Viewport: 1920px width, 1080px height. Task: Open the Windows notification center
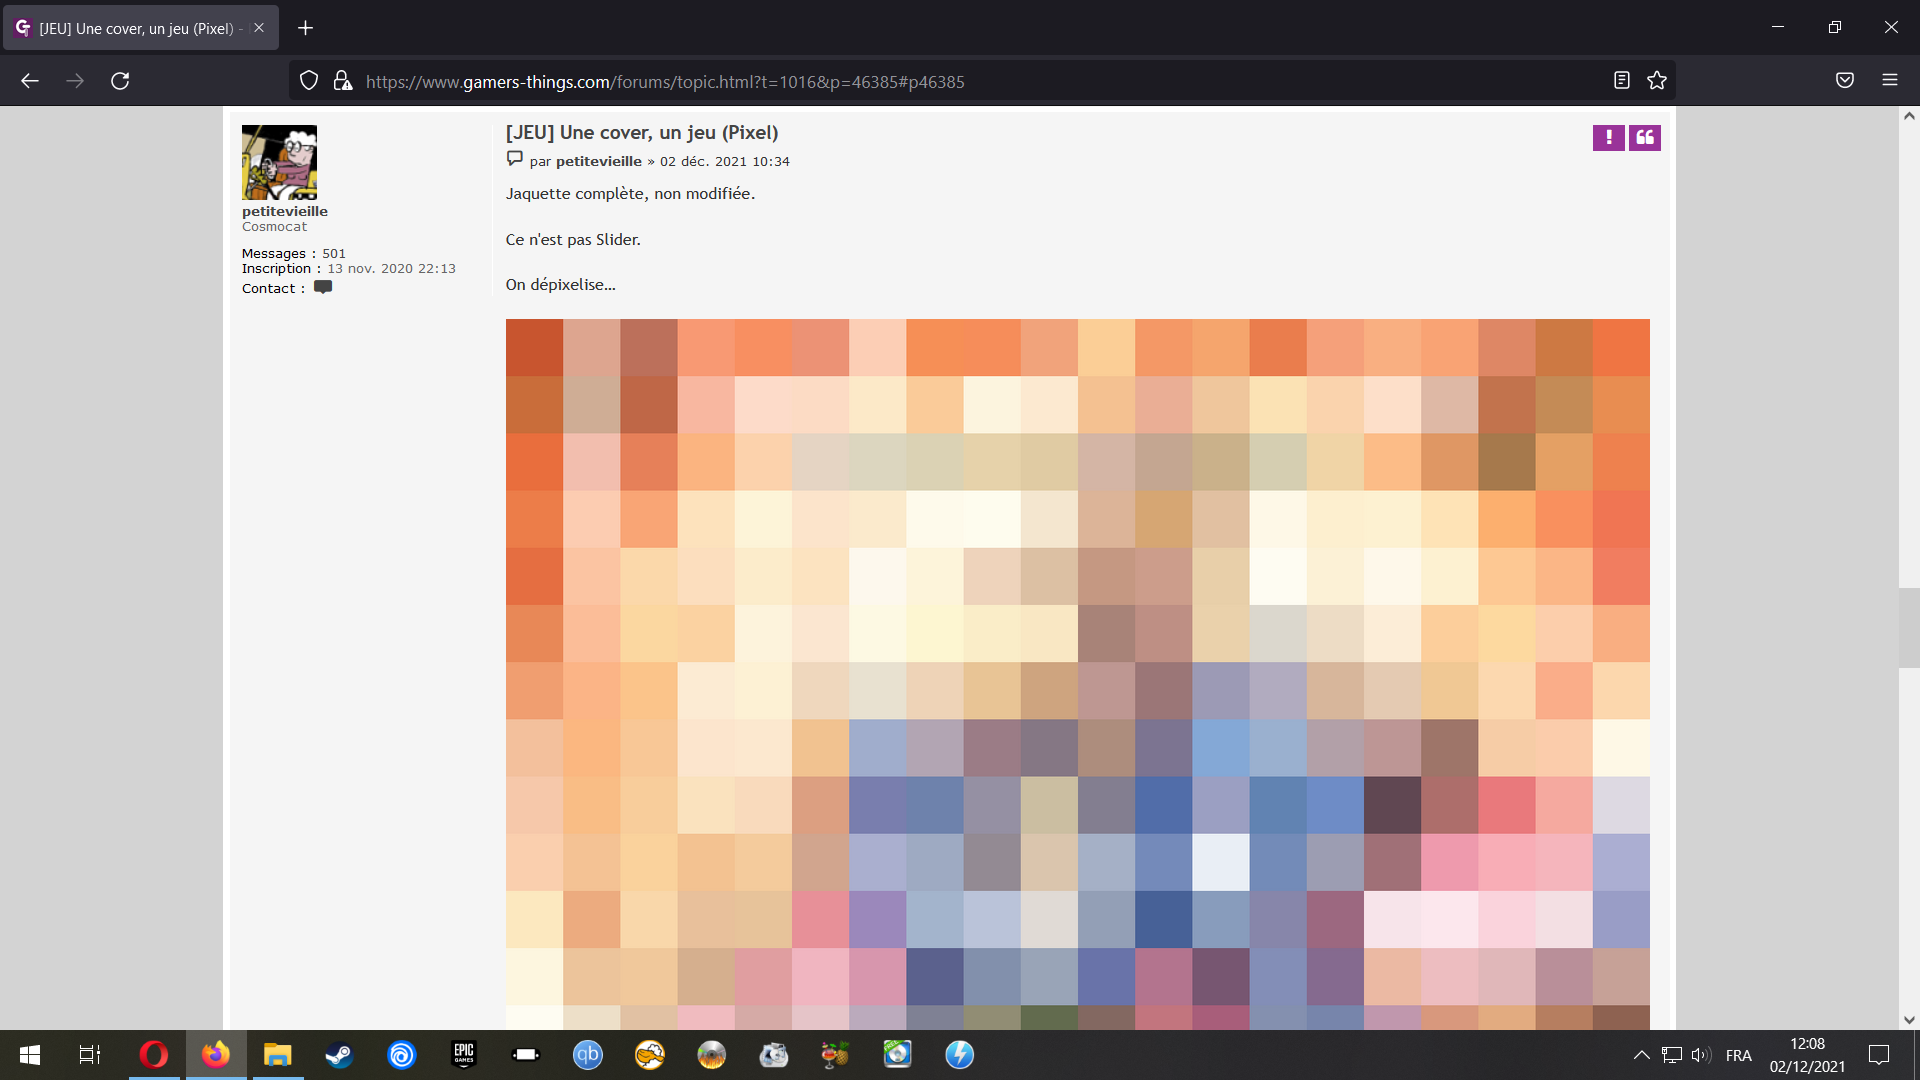1879,1055
